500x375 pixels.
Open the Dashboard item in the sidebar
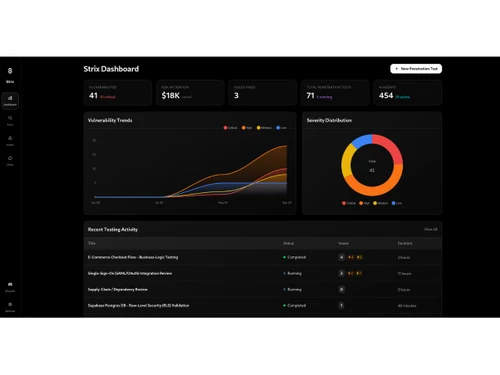pos(10,100)
